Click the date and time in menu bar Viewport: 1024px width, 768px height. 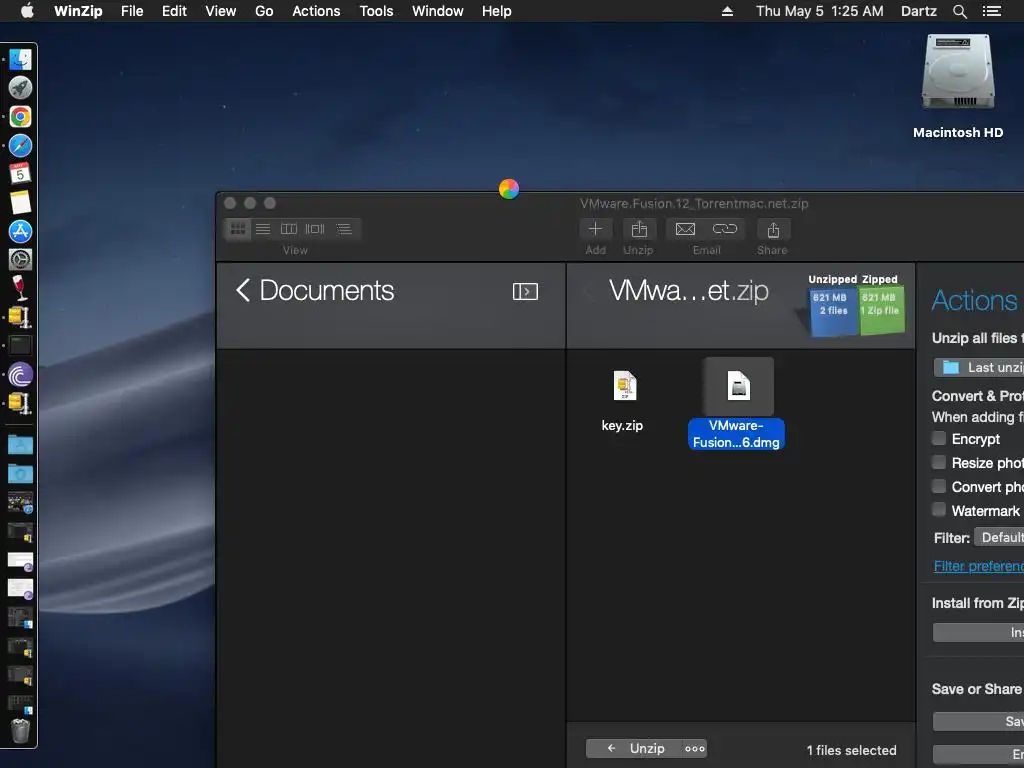[820, 11]
